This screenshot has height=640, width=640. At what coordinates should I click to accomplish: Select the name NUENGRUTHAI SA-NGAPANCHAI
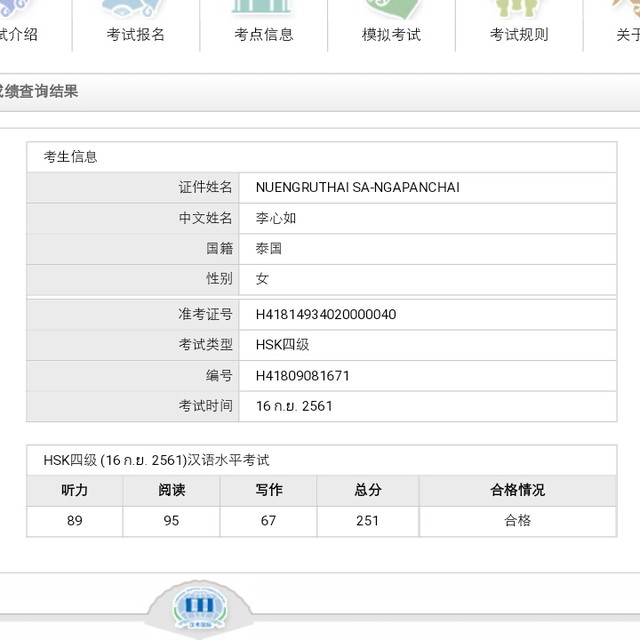pos(358,187)
